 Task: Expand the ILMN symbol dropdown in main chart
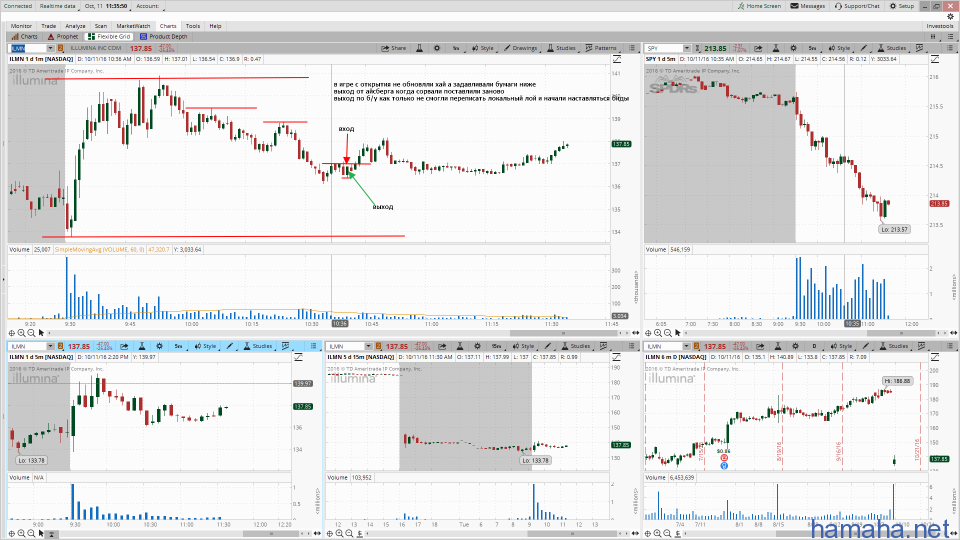[x=50, y=48]
